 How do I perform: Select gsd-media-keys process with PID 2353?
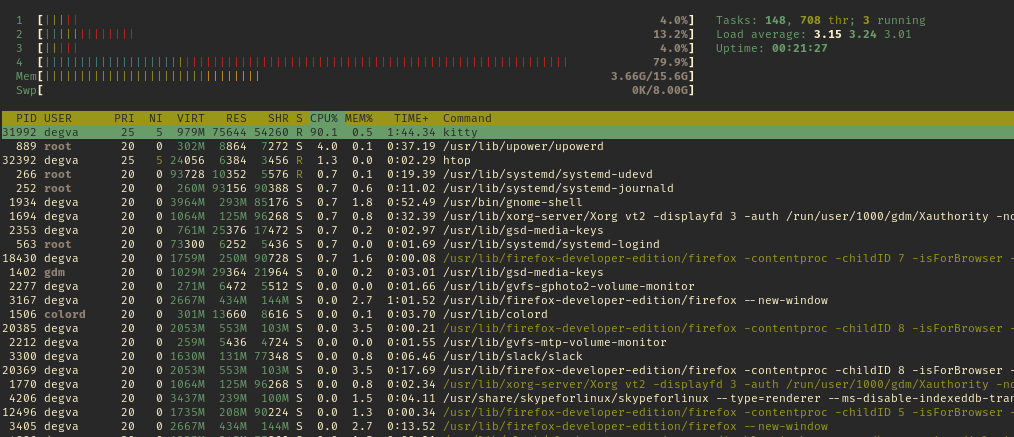click(x=507, y=230)
